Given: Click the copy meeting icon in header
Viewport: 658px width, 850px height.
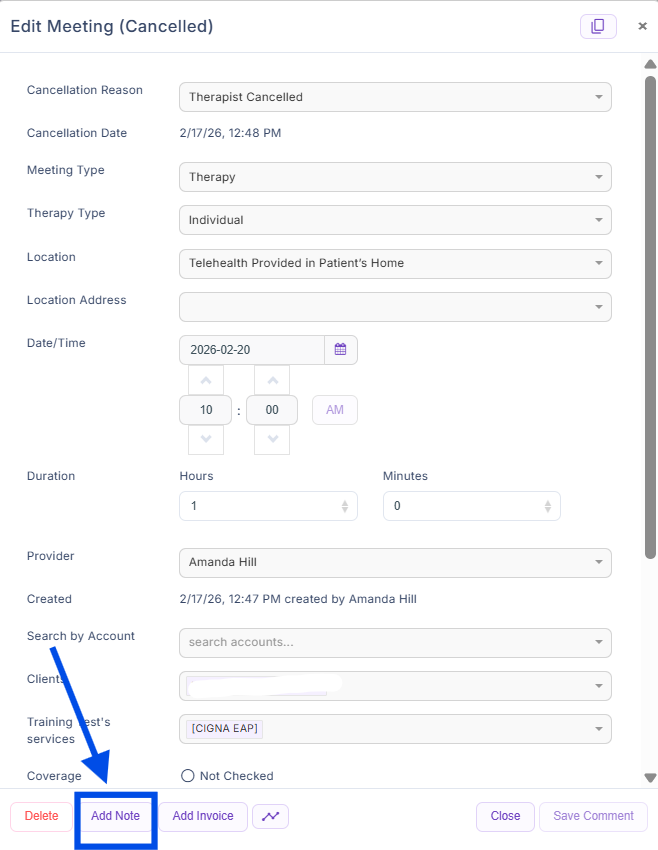Looking at the screenshot, I should coord(598,27).
